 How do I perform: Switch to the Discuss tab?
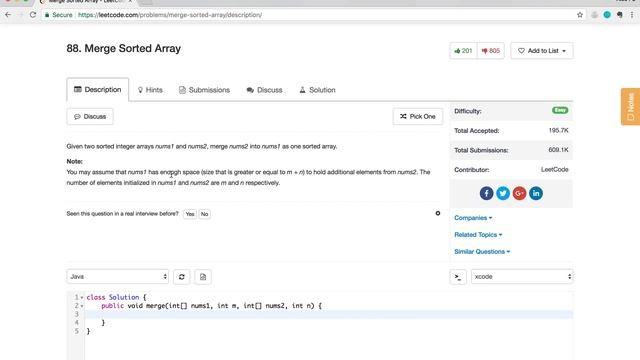pyautogui.click(x=264, y=90)
